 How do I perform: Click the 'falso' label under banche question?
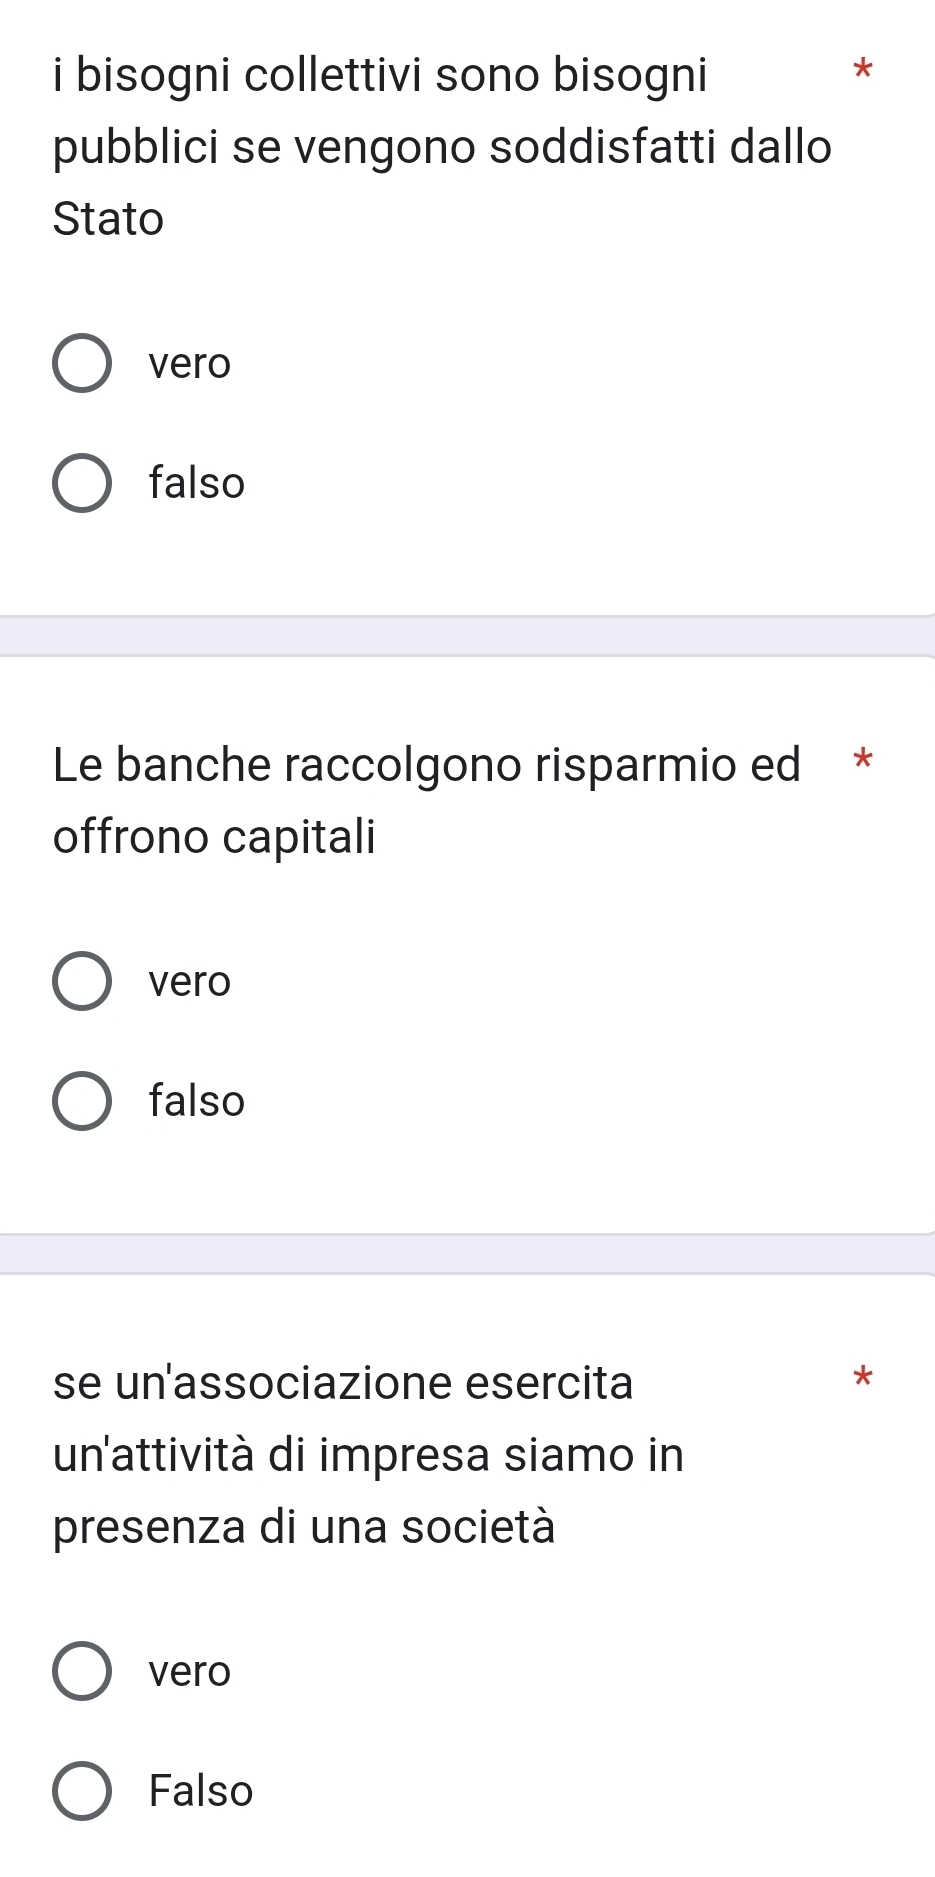coord(197,1101)
